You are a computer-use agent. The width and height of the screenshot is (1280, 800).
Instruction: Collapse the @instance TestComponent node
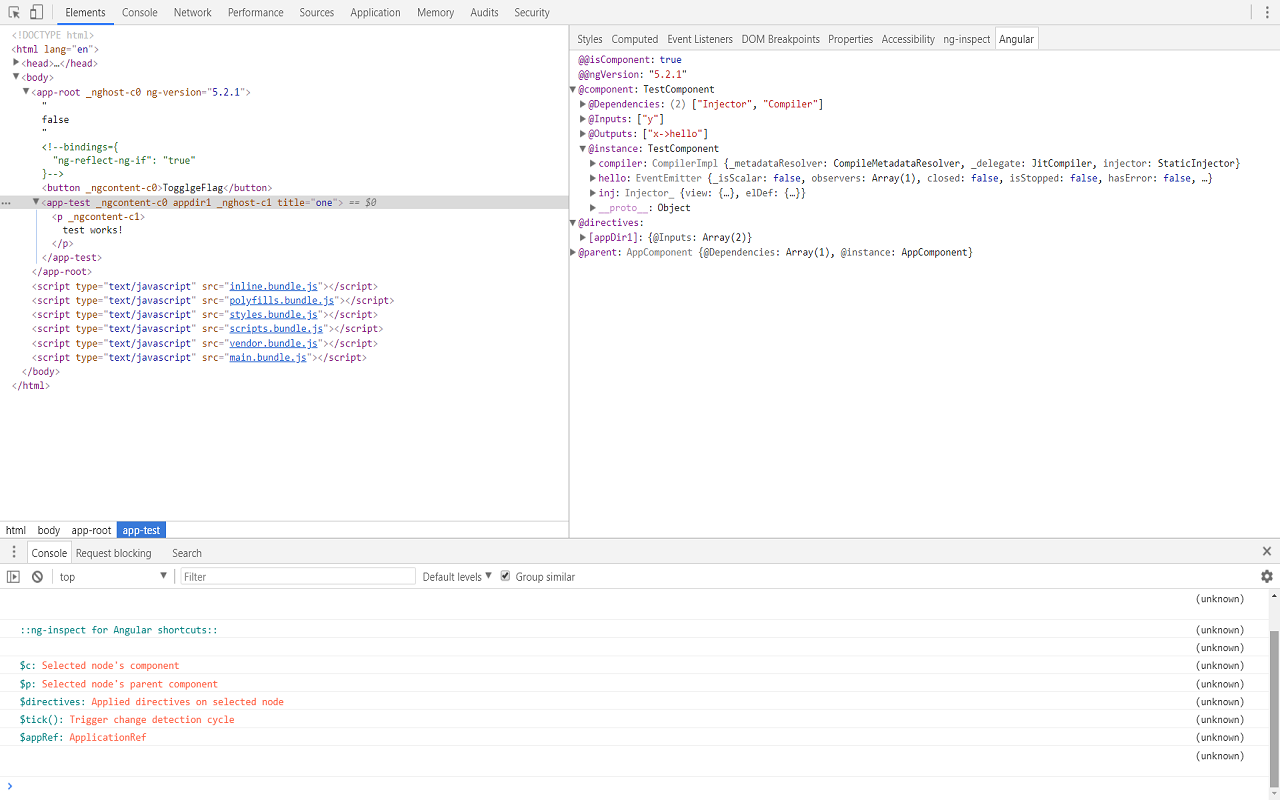click(x=583, y=148)
